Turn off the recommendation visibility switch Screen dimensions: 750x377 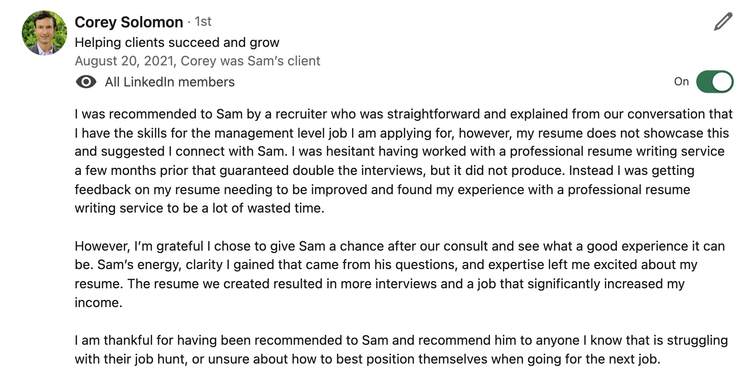point(715,82)
